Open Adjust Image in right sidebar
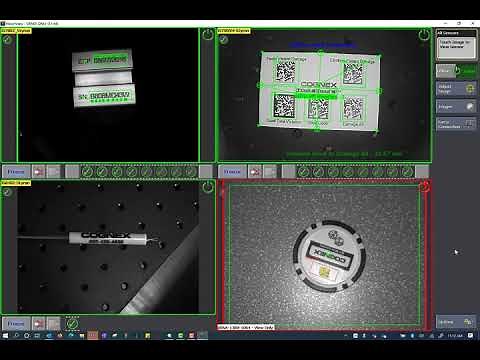The height and width of the screenshot is (360, 480). [x=456, y=89]
